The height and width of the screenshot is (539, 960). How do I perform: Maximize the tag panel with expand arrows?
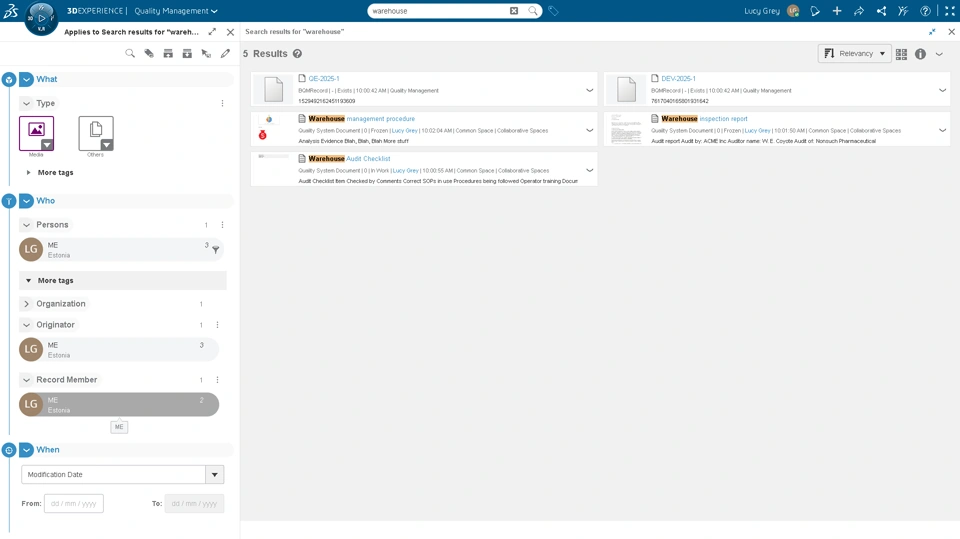(x=212, y=32)
